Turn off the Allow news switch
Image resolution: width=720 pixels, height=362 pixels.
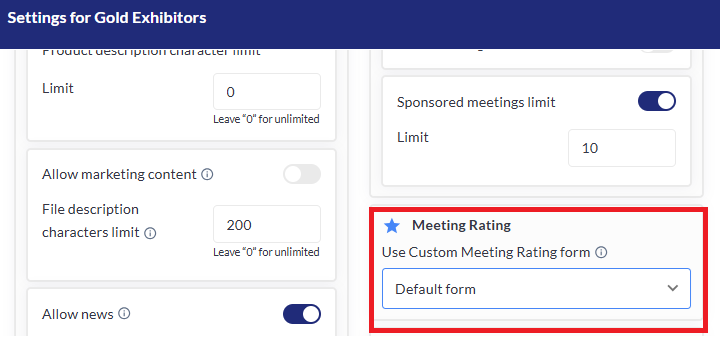click(302, 314)
